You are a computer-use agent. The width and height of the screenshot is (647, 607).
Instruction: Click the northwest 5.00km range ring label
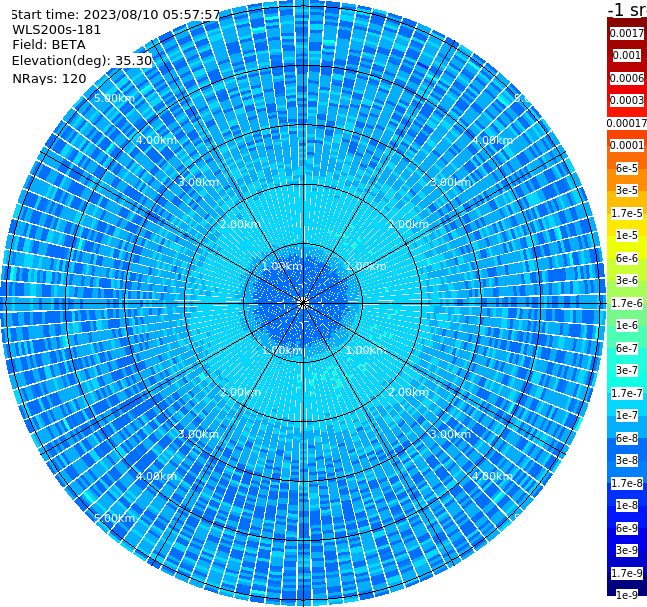114,98
